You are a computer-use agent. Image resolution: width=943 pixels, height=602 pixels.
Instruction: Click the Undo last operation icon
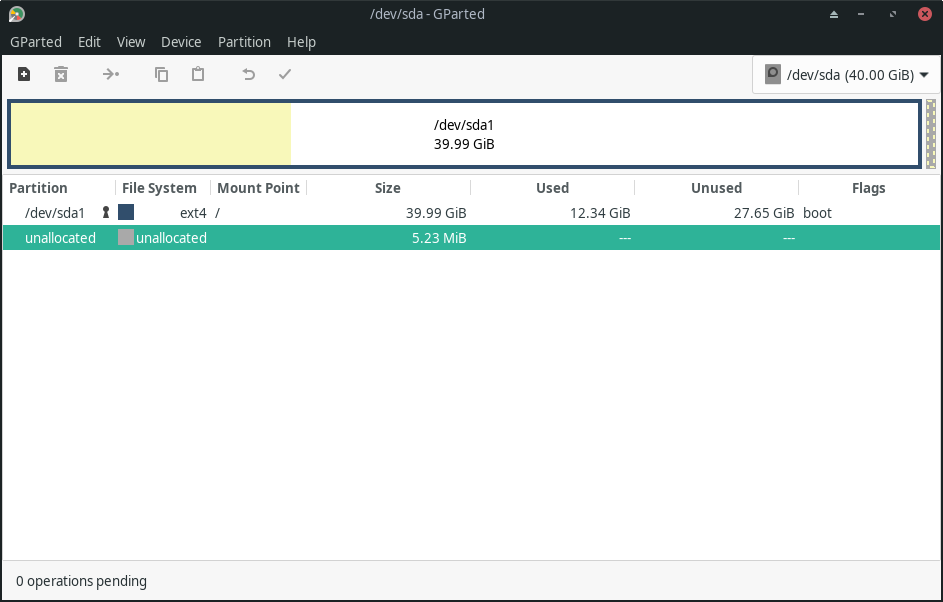click(x=248, y=74)
